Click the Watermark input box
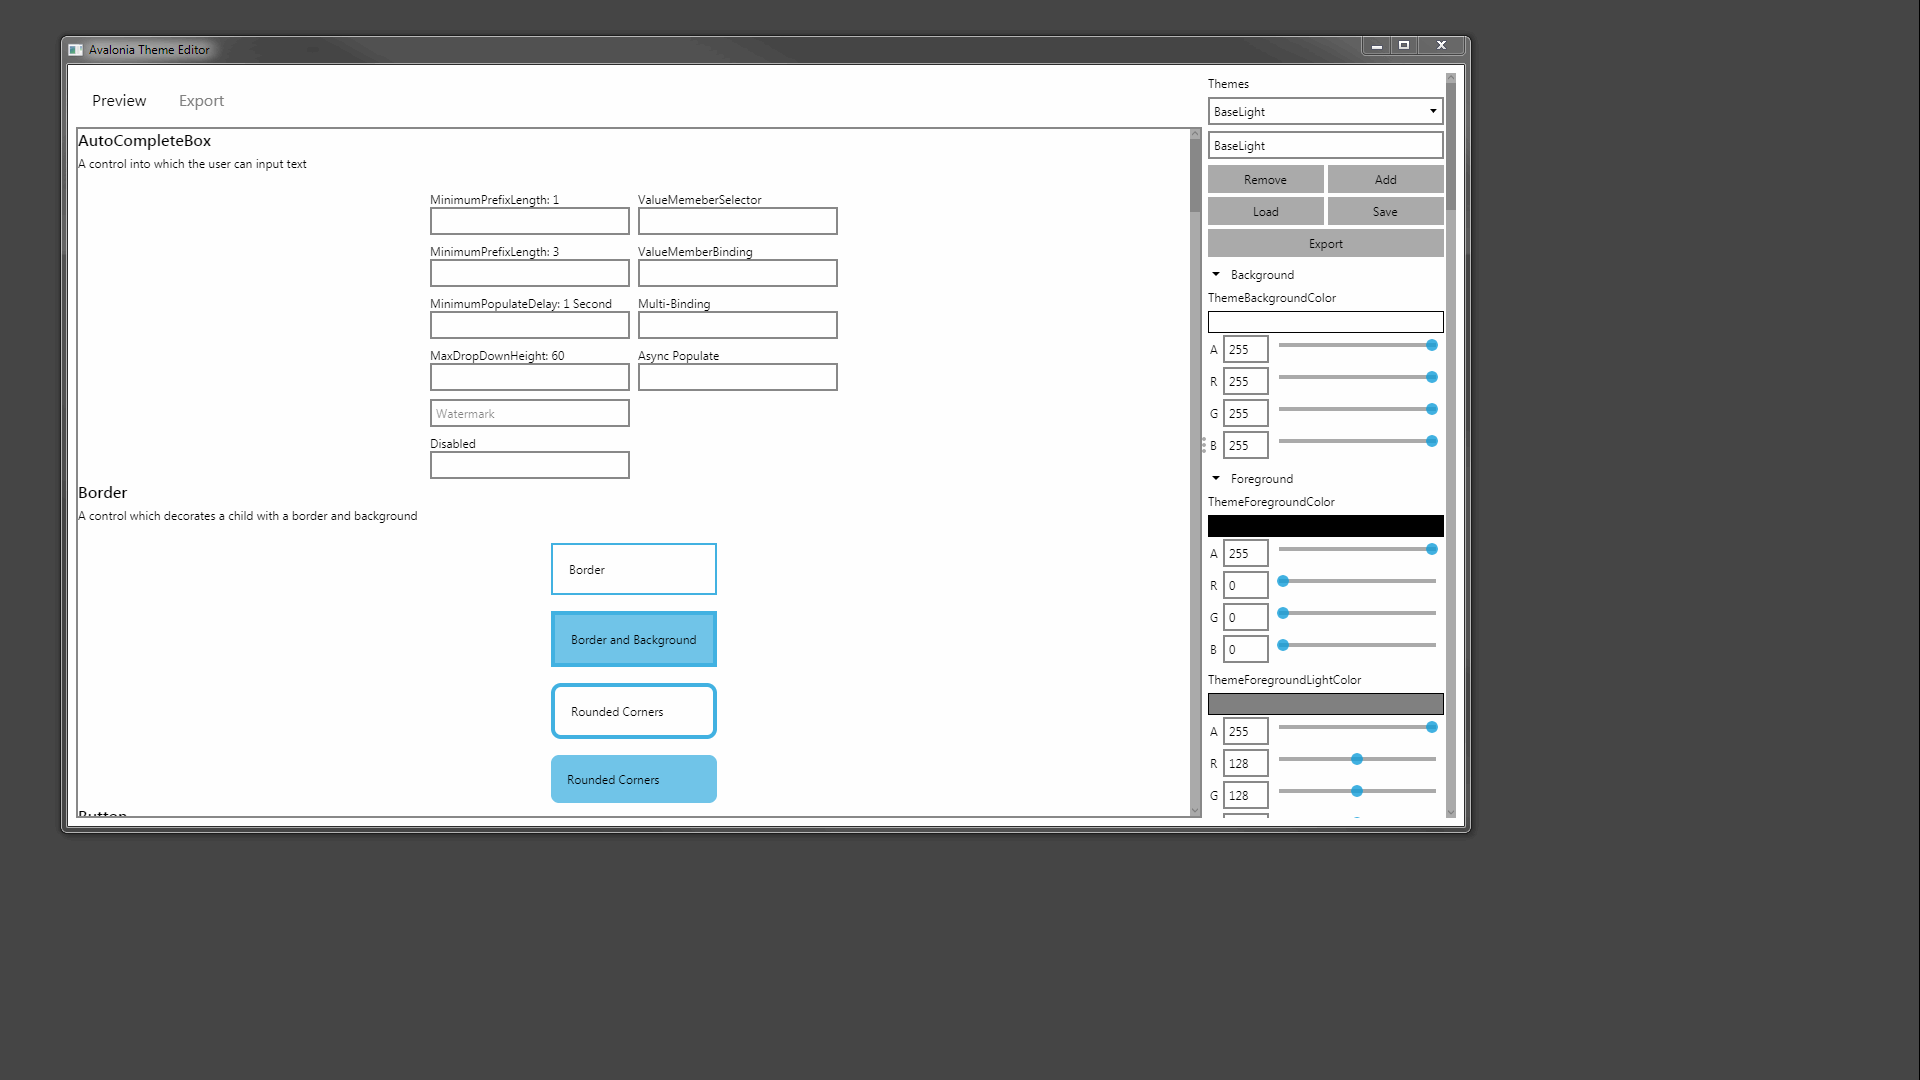The image size is (1920, 1080). click(530, 413)
